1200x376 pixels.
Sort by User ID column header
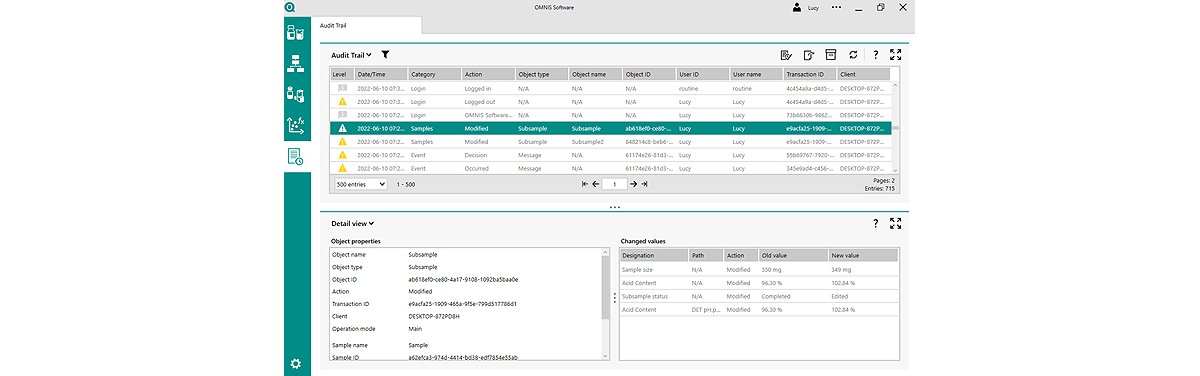pos(702,74)
